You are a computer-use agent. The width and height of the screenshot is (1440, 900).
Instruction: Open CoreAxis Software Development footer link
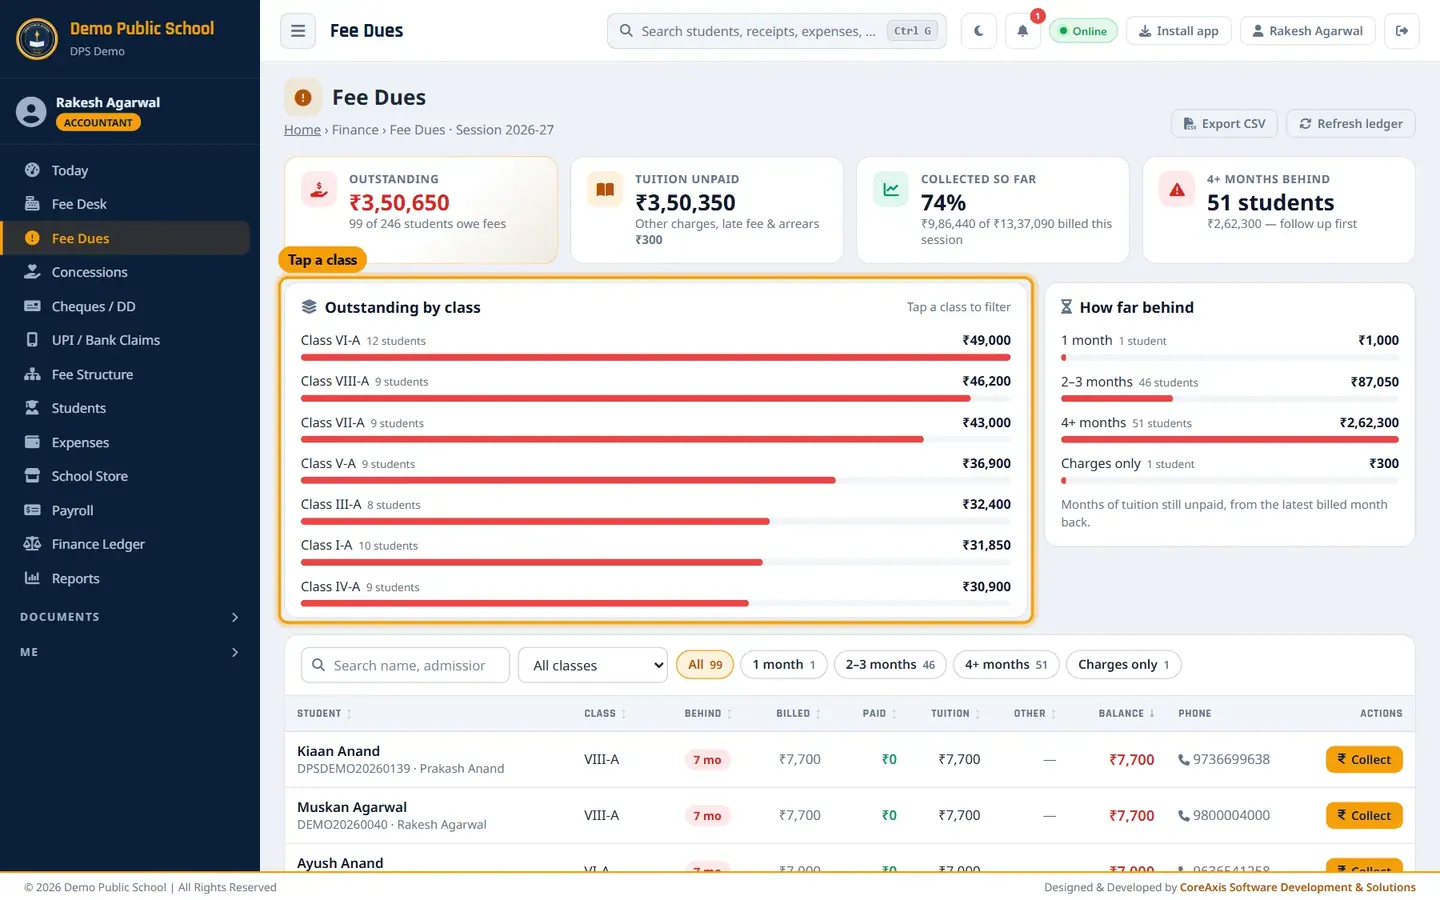(1297, 887)
